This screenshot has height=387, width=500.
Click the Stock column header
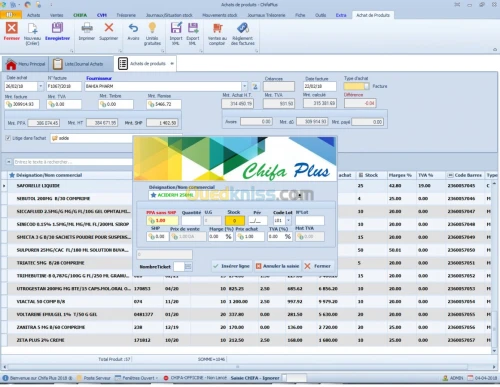pos(371,175)
